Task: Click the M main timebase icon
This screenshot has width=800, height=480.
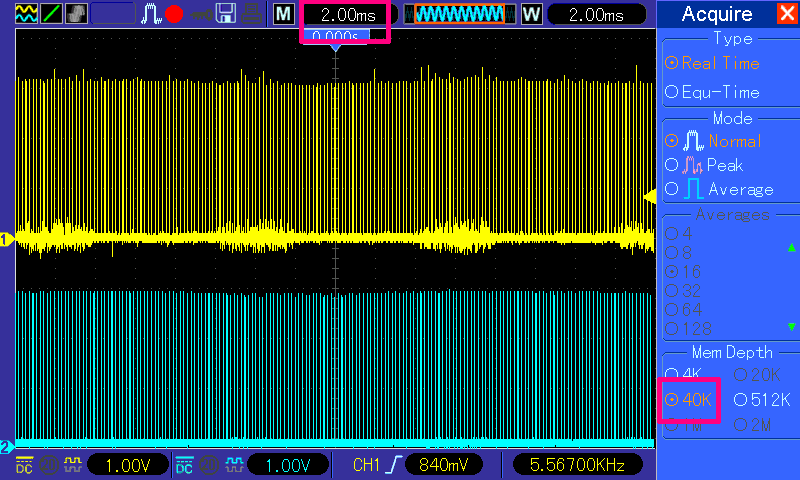Action: pos(284,15)
